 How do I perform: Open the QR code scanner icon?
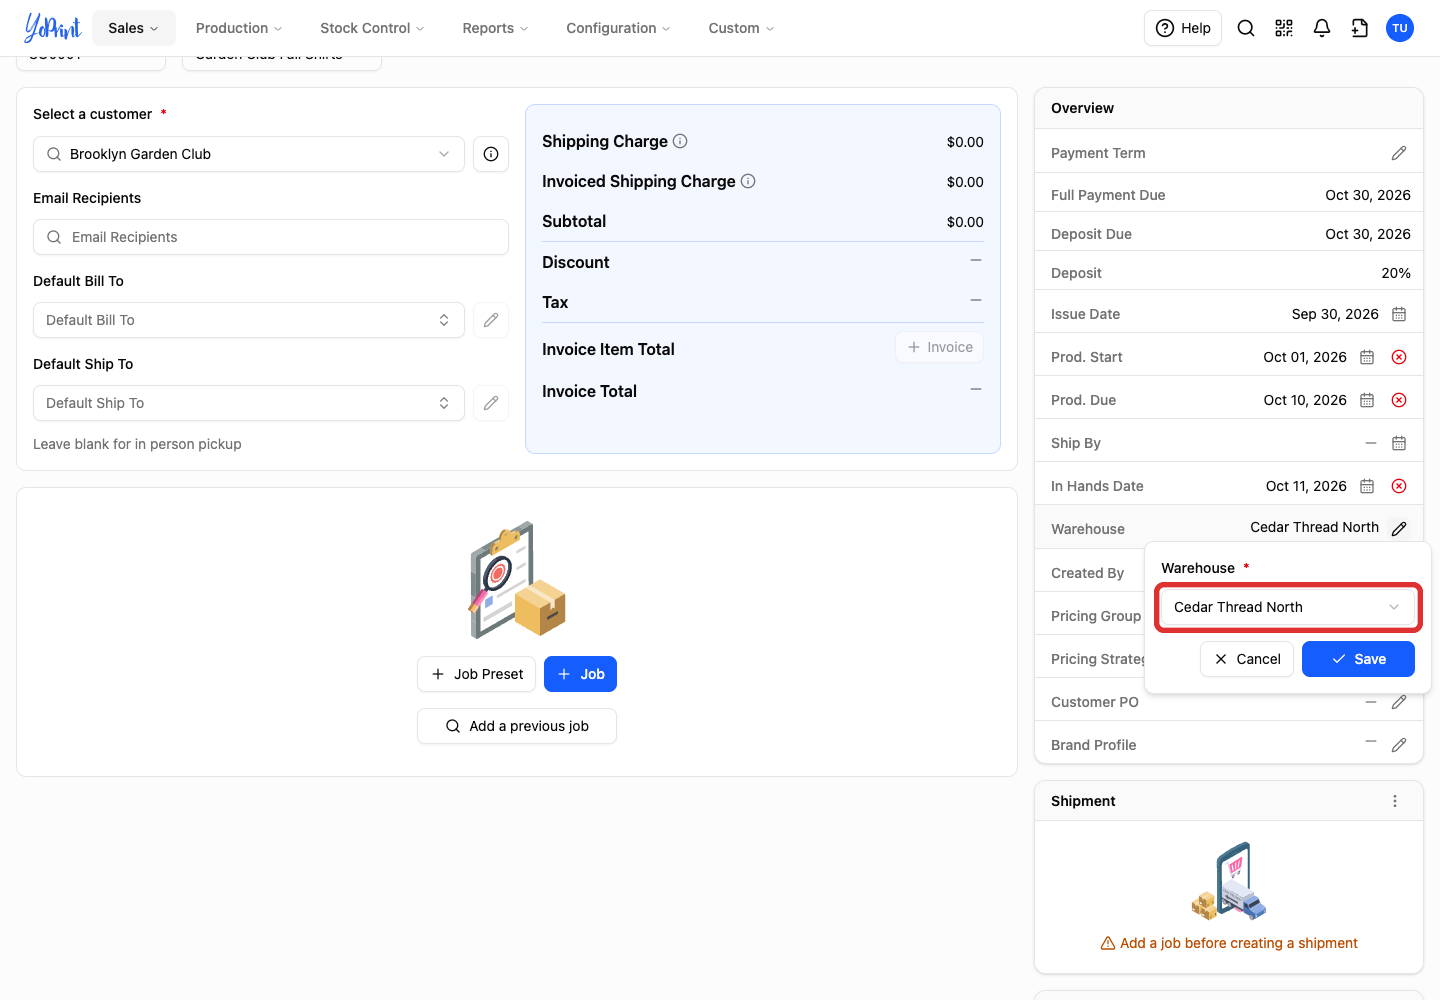click(1284, 28)
